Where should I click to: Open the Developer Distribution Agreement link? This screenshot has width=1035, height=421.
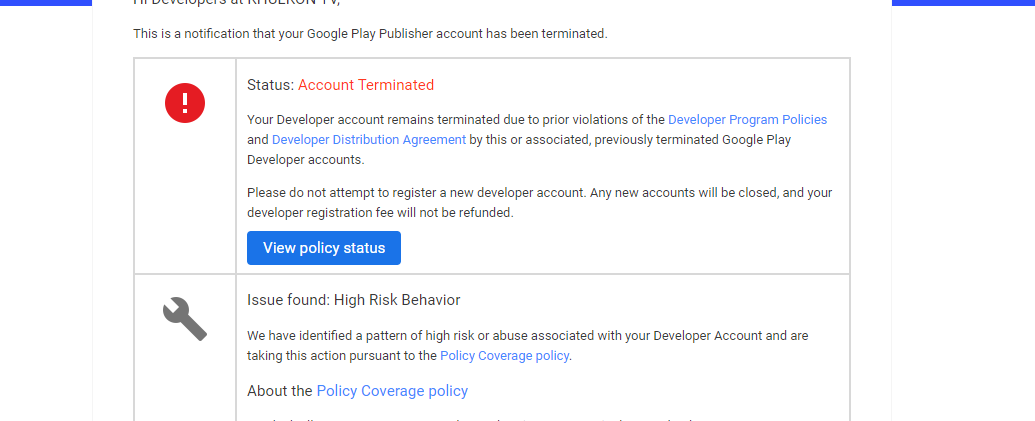point(369,139)
